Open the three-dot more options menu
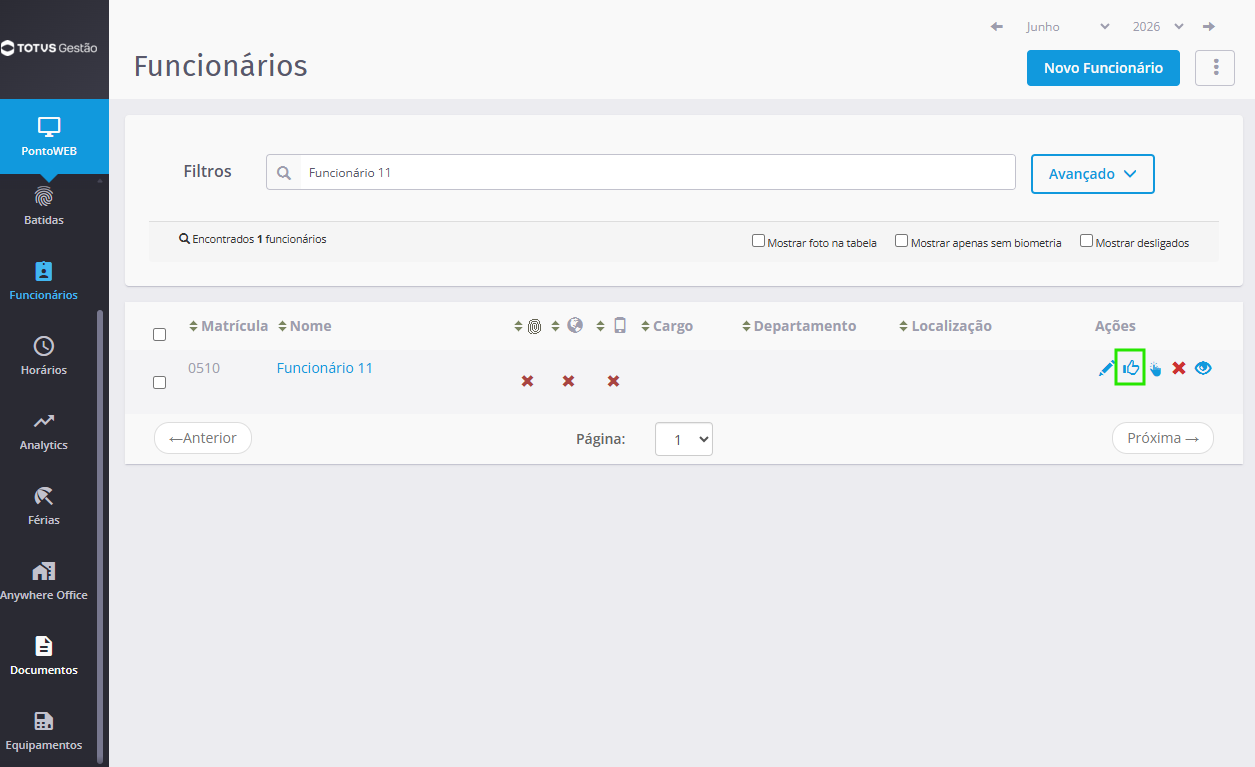 click(1215, 68)
